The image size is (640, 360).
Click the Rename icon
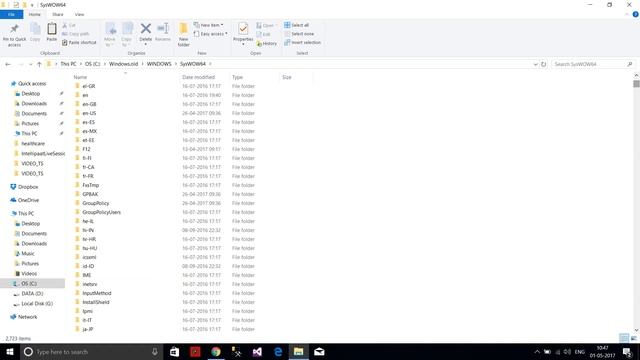[163, 29]
